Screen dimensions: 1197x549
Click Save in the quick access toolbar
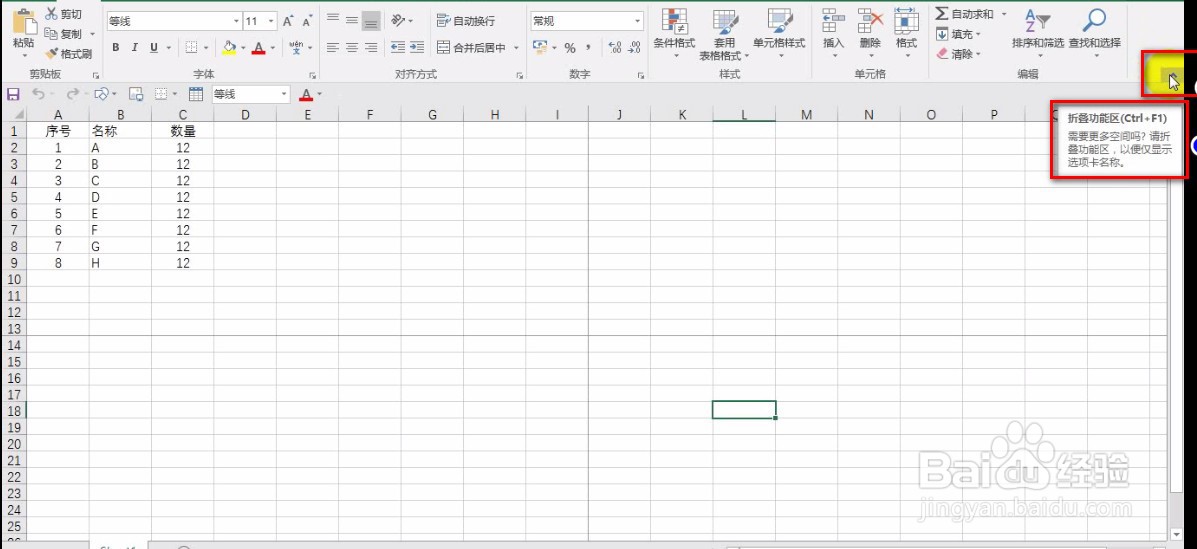(x=13, y=94)
